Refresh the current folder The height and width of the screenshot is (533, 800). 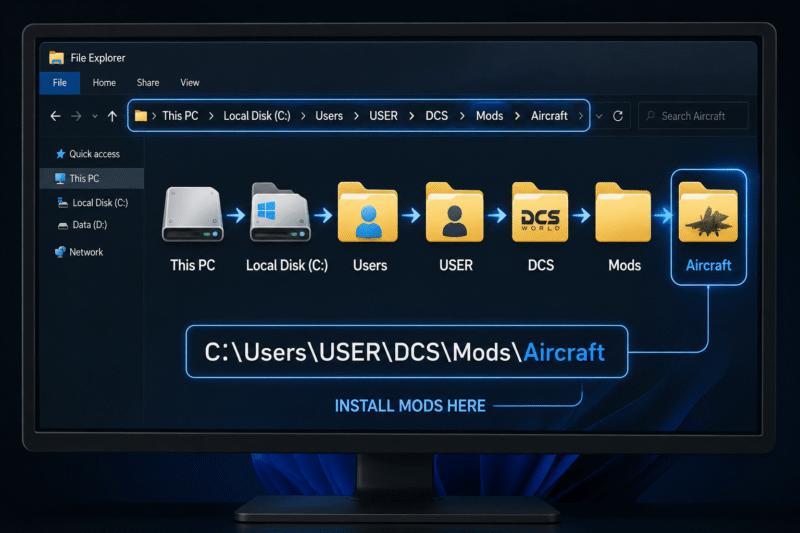pyautogui.click(x=618, y=116)
